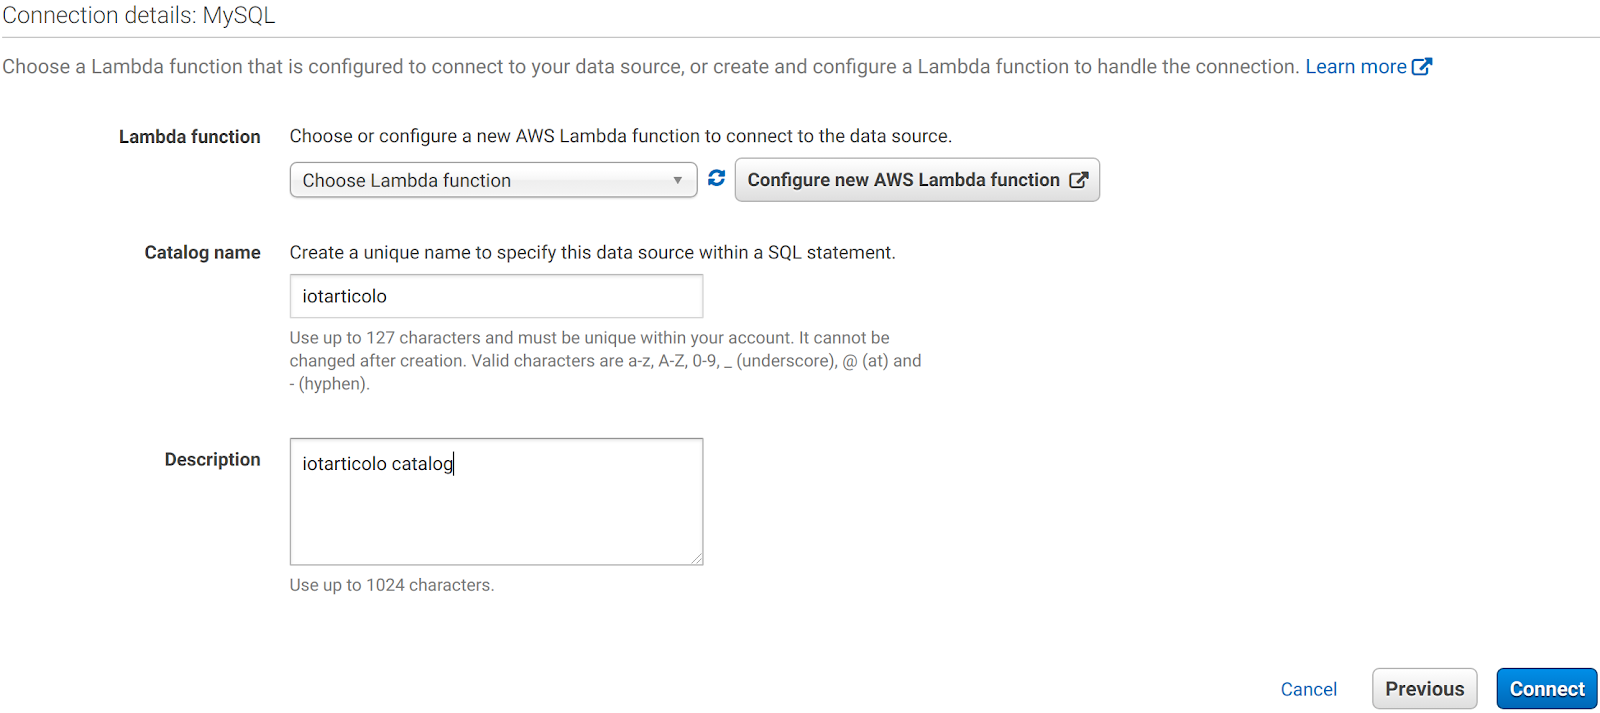This screenshot has height=713, width=1600.
Task: Click the Lambda function field label
Action: point(190,137)
